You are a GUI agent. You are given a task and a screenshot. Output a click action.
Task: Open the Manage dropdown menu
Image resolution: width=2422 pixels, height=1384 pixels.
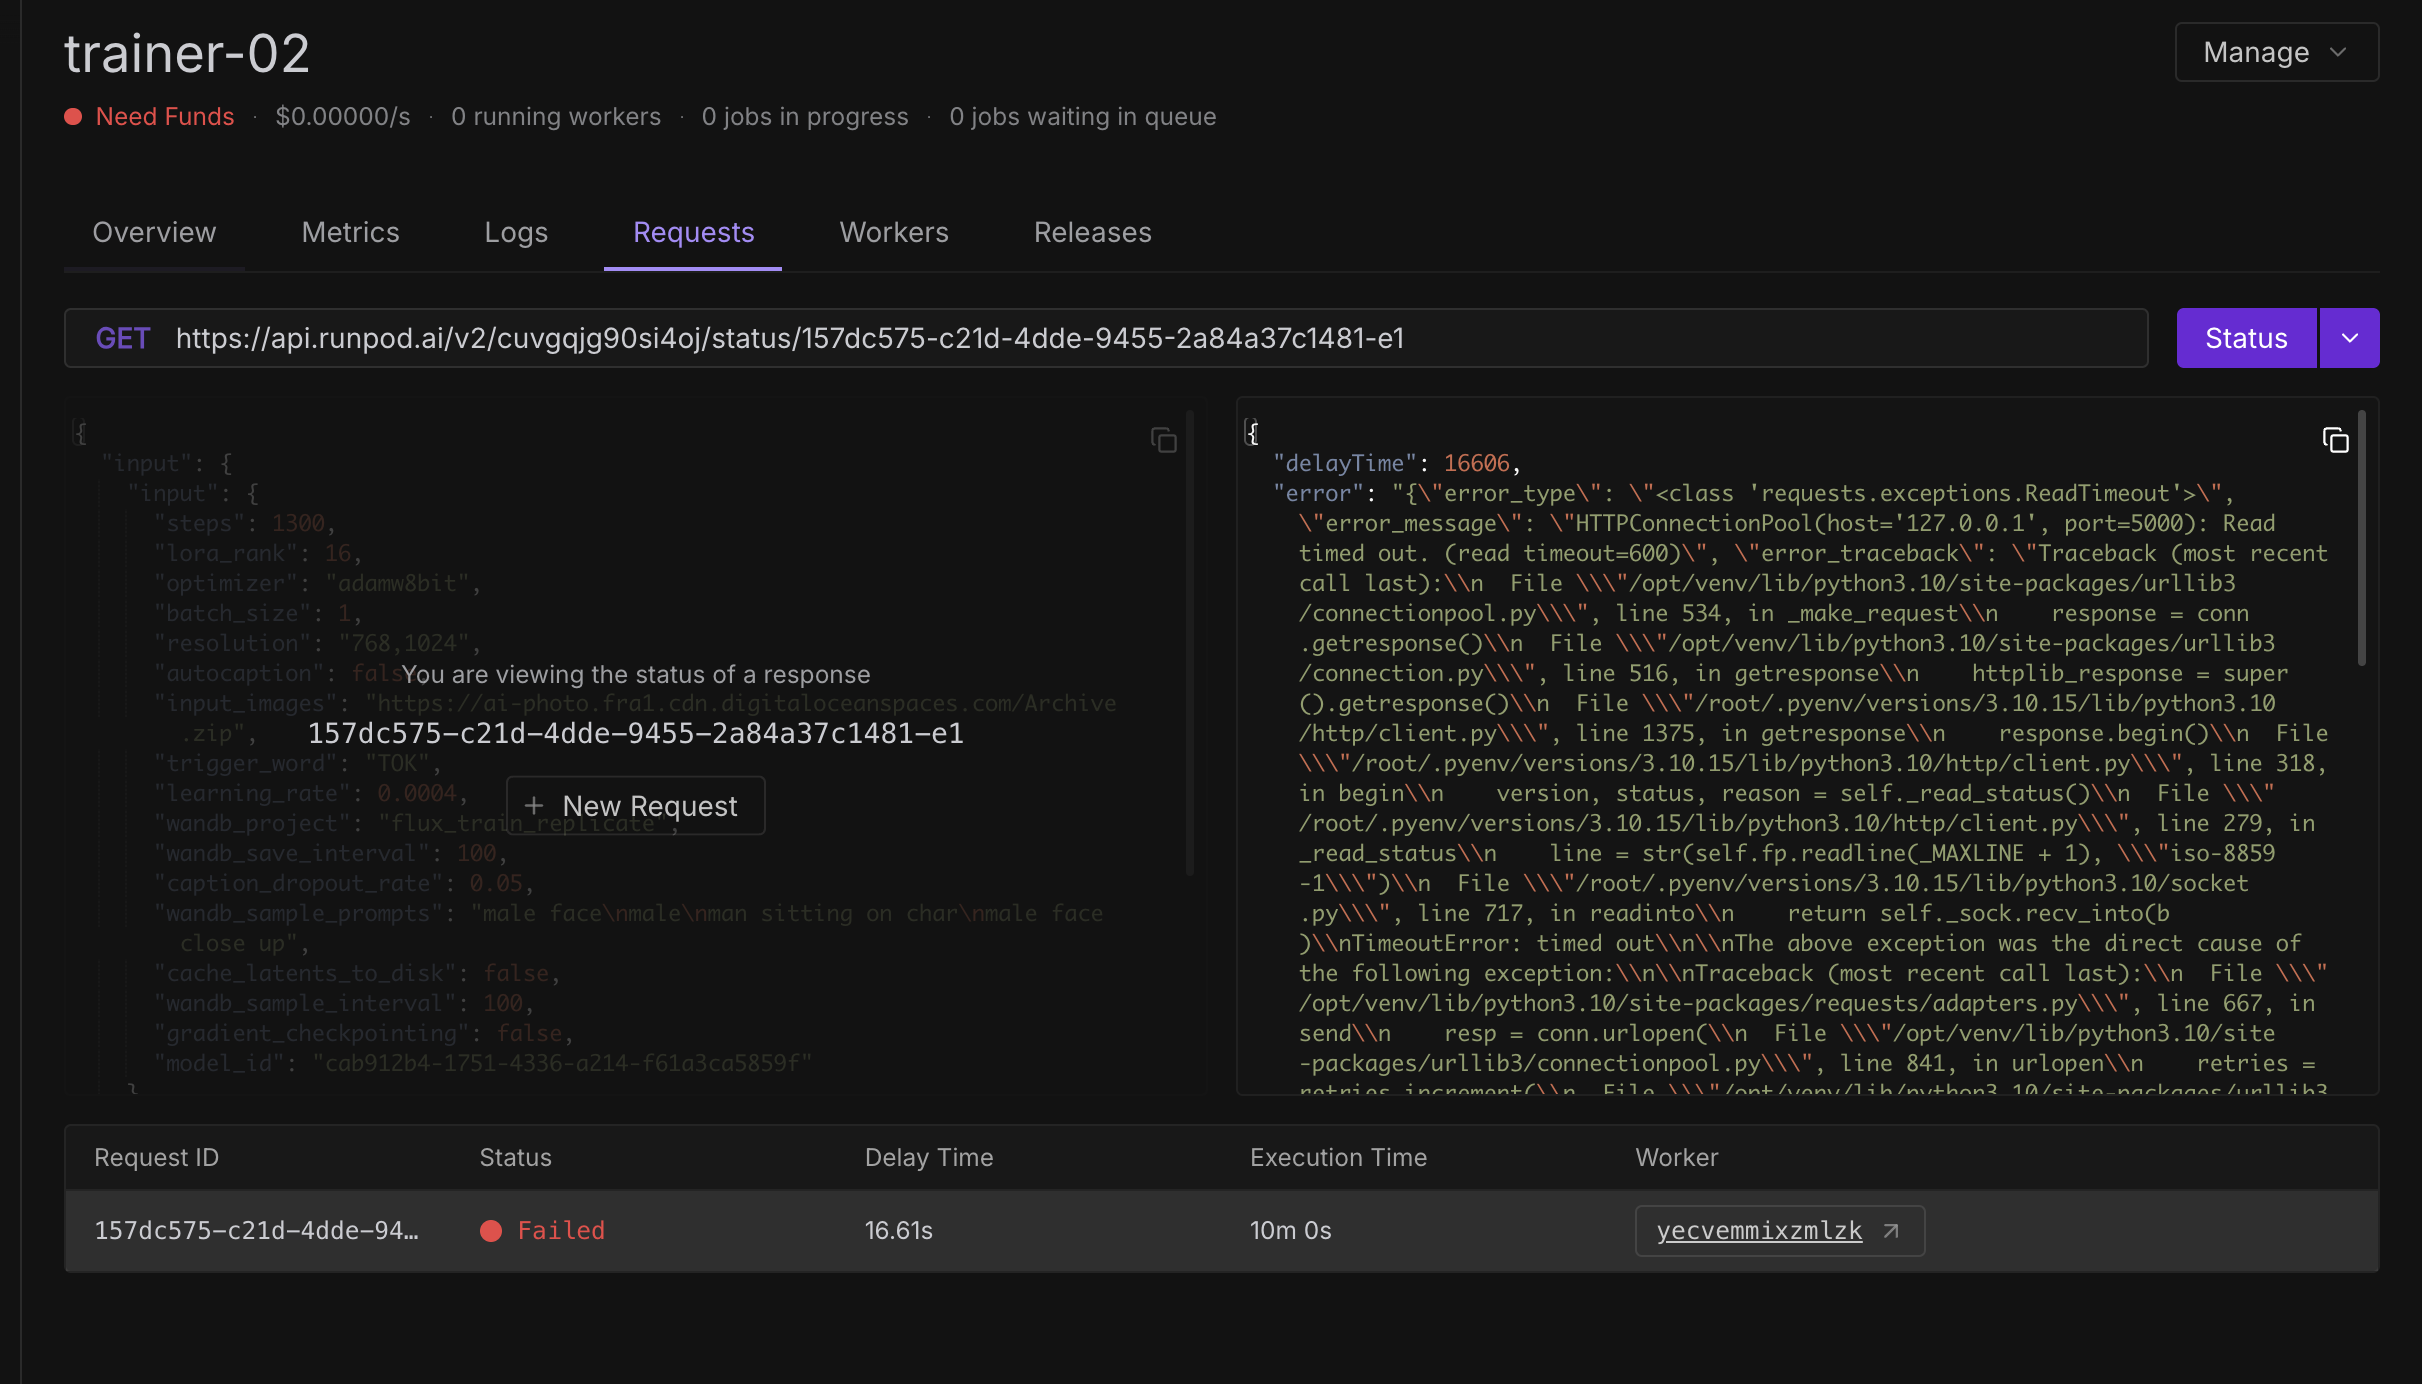pyautogui.click(x=2276, y=52)
